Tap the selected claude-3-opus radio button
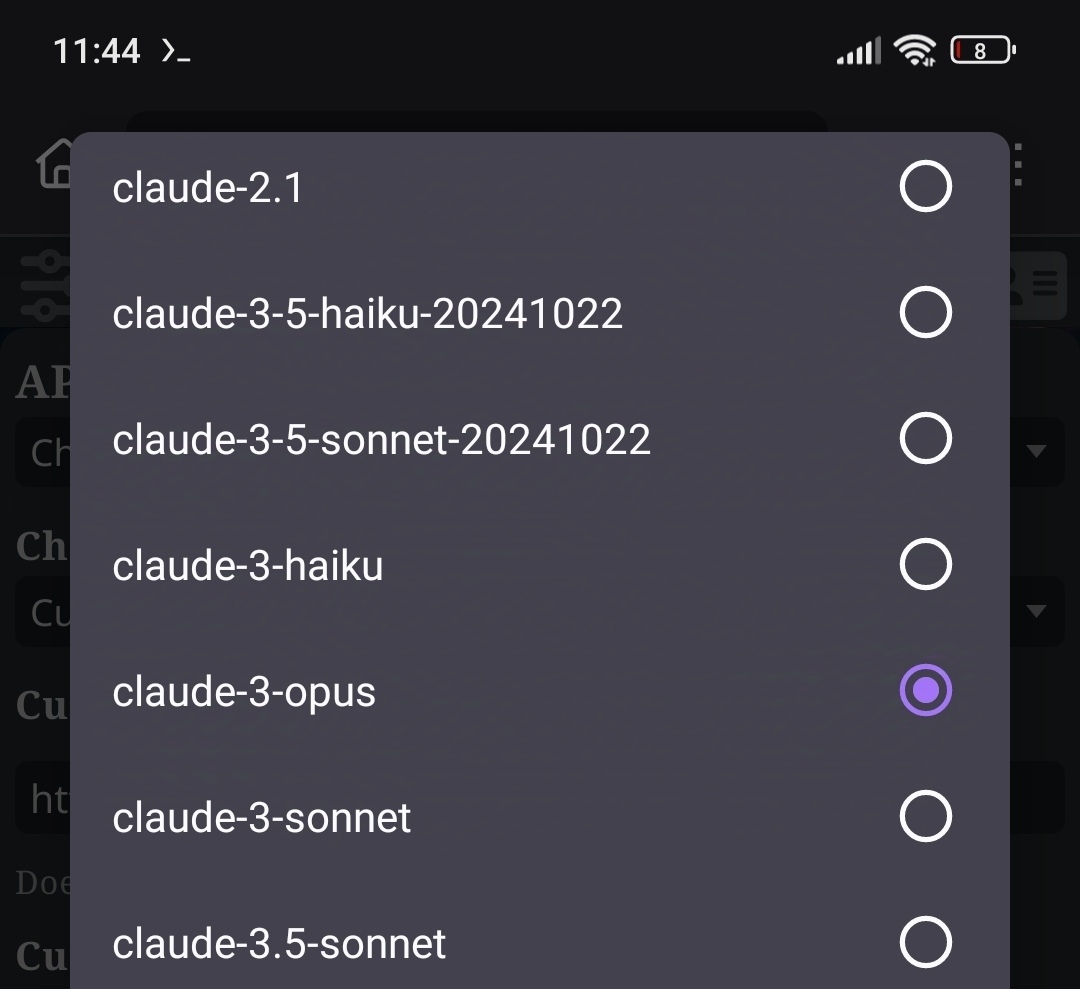This screenshot has width=1080, height=989. (x=926, y=690)
